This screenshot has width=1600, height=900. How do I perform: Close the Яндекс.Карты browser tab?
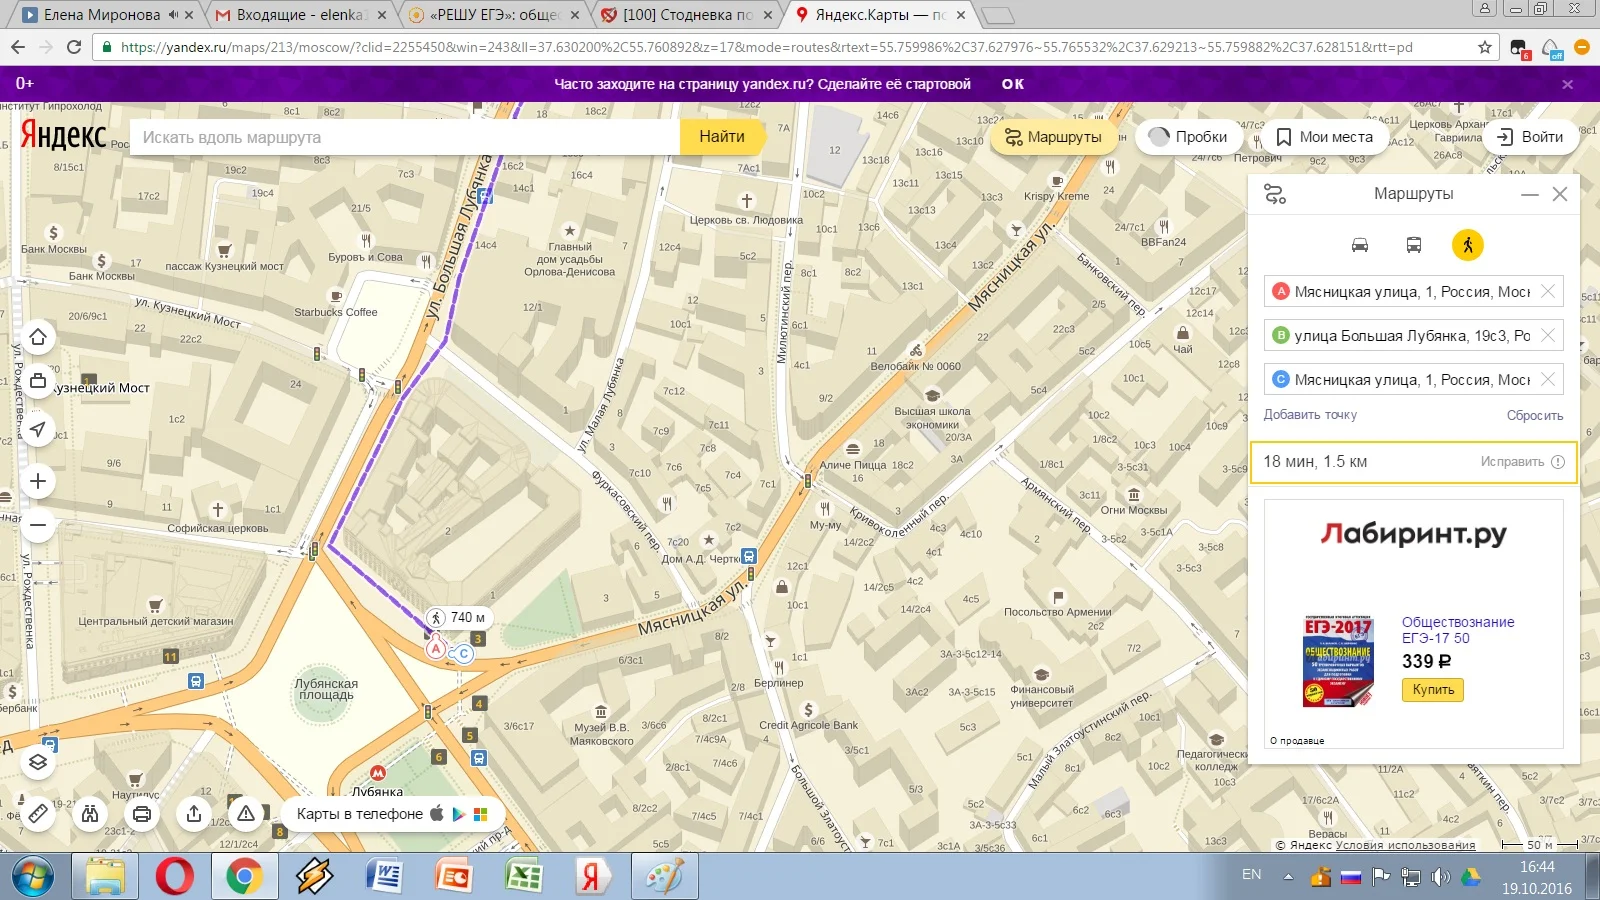click(961, 15)
